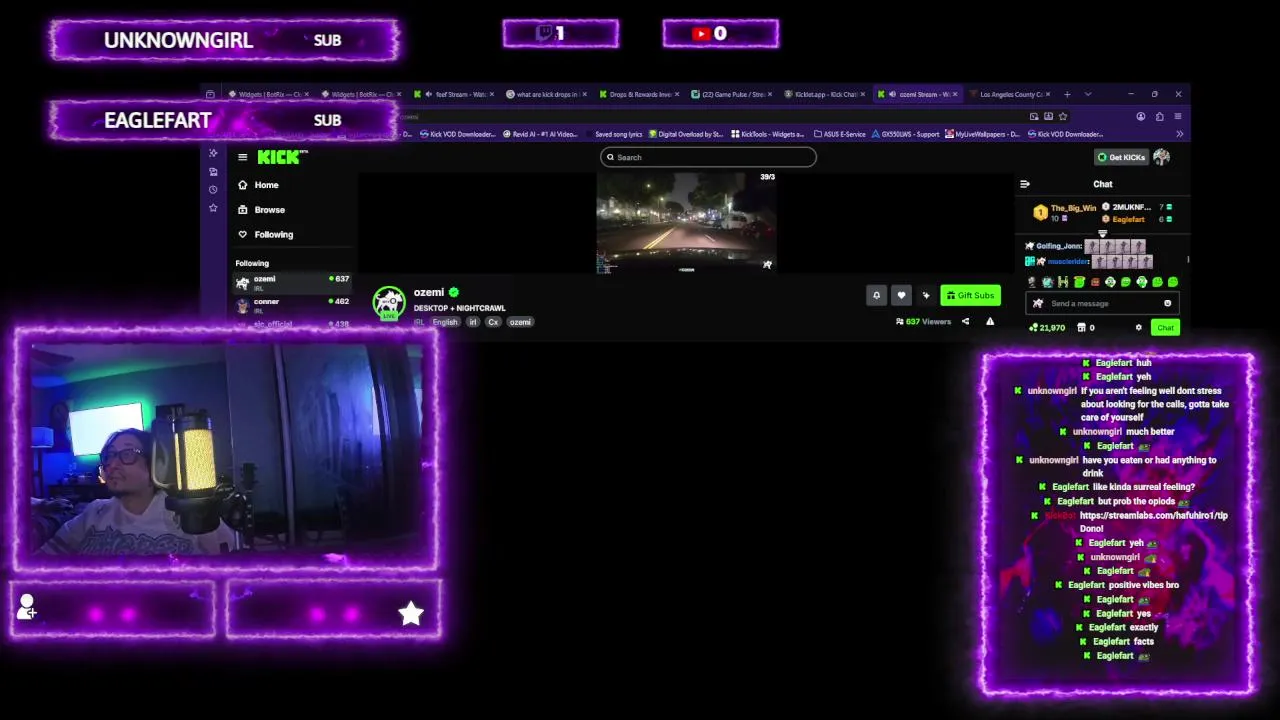Click the notification bell for ozemi
Viewport: 1280px width, 720px height.
coord(876,295)
